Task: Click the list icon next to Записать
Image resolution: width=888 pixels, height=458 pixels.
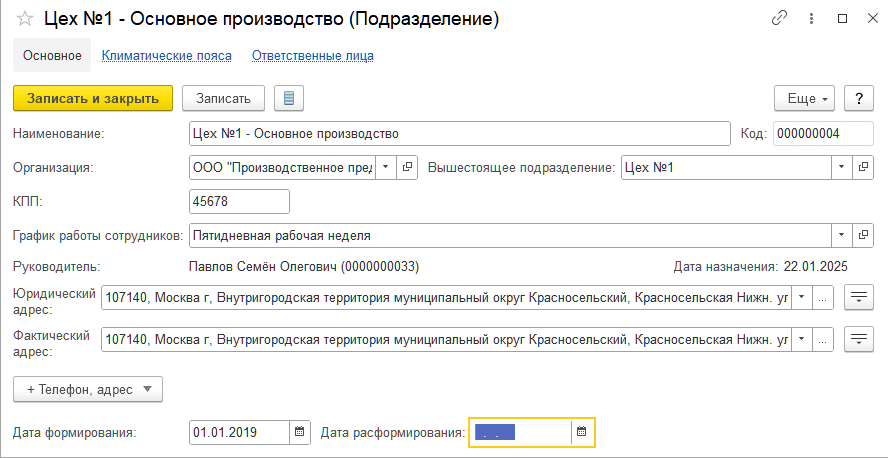Action: [x=289, y=99]
